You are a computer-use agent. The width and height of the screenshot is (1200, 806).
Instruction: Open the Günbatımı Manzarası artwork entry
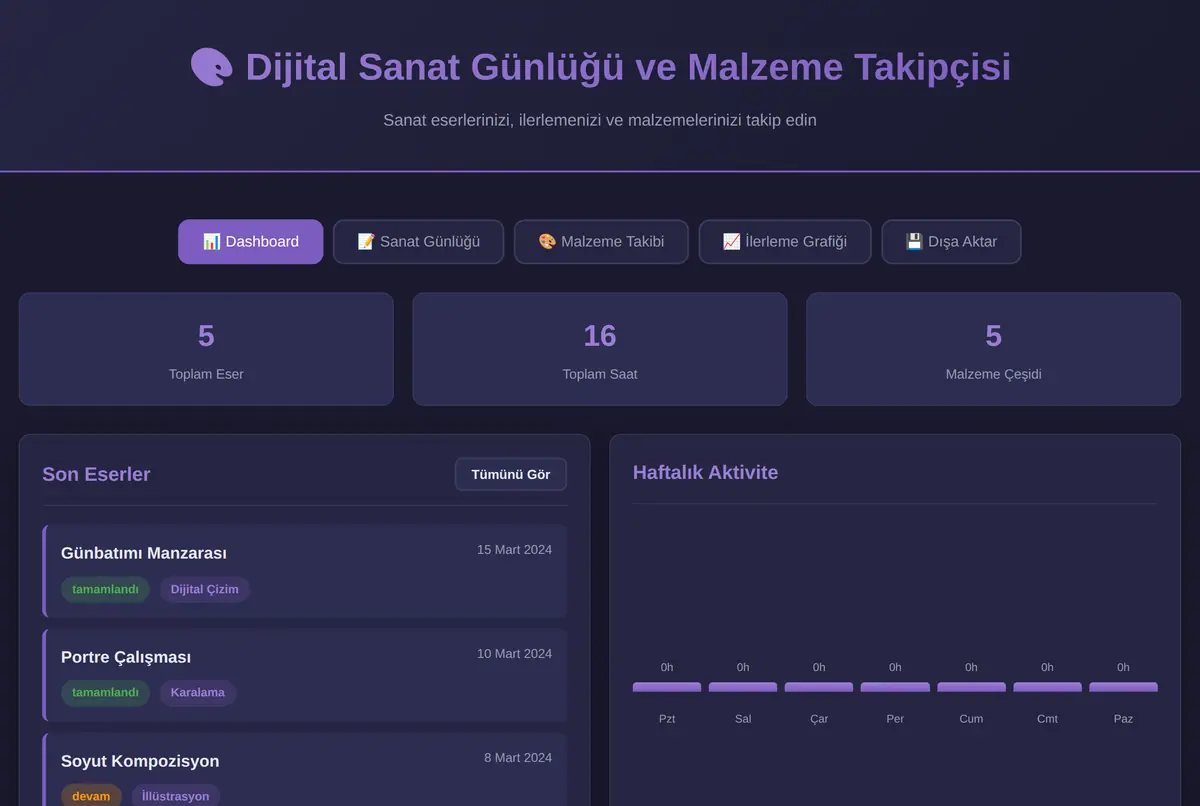[305, 571]
